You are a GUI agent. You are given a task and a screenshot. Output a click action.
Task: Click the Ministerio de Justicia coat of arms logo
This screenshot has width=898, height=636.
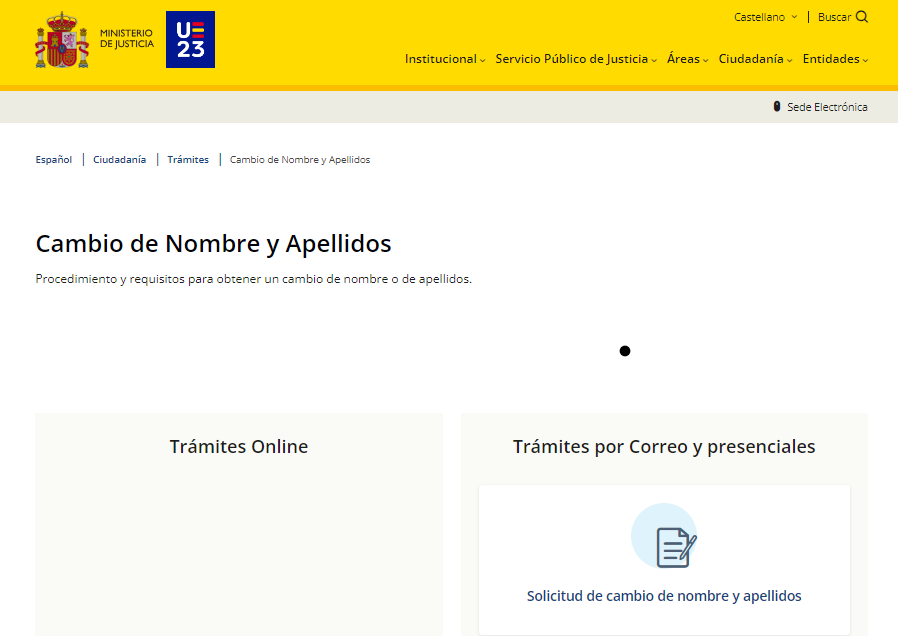[62, 40]
